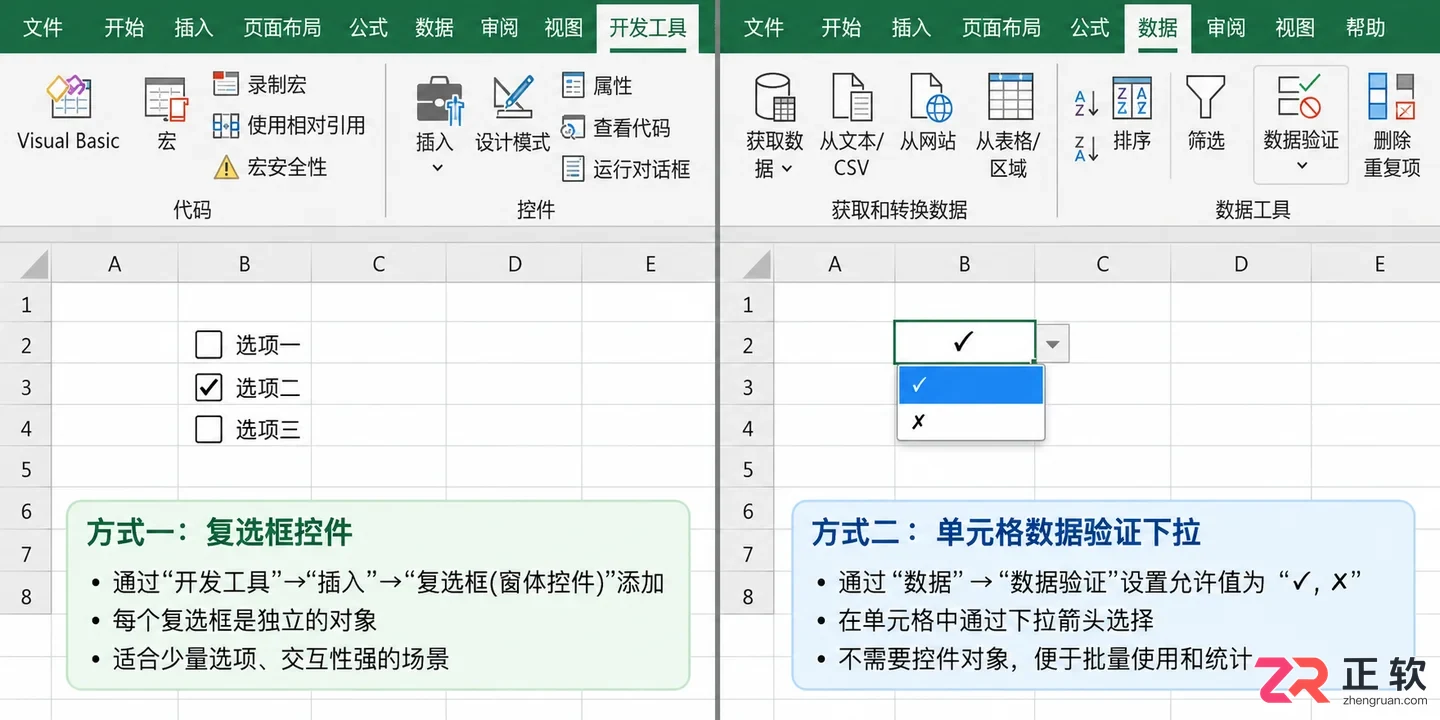
Task: Open the 排序 sort dialog
Action: pyautogui.click(x=1132, y=113)
